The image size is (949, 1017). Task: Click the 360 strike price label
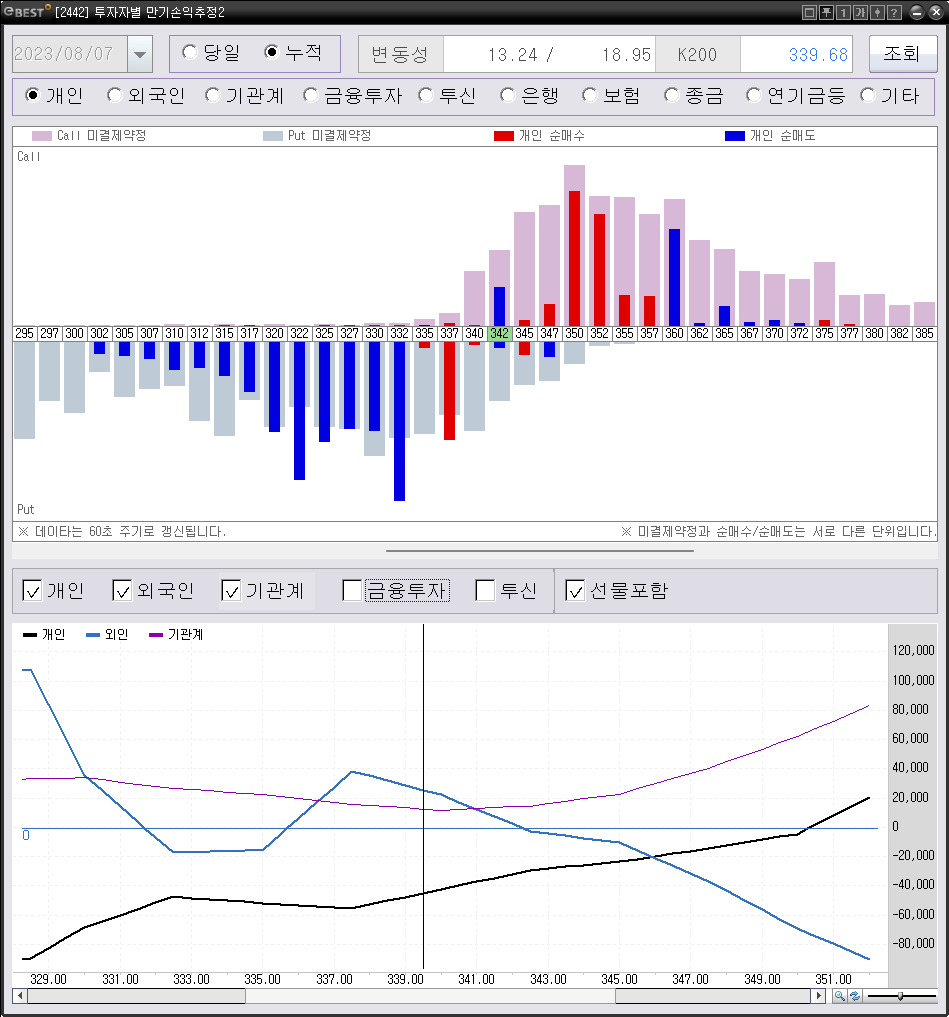tap(675, 333)
